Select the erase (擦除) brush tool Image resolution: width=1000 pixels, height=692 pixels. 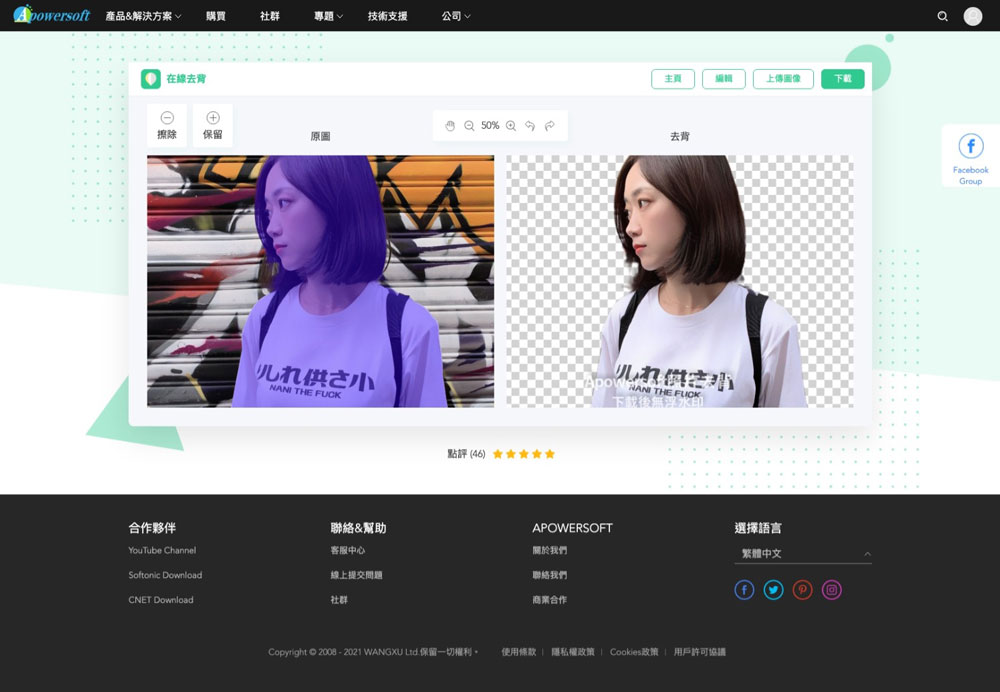pyautogui.click(x=167, y=125)
